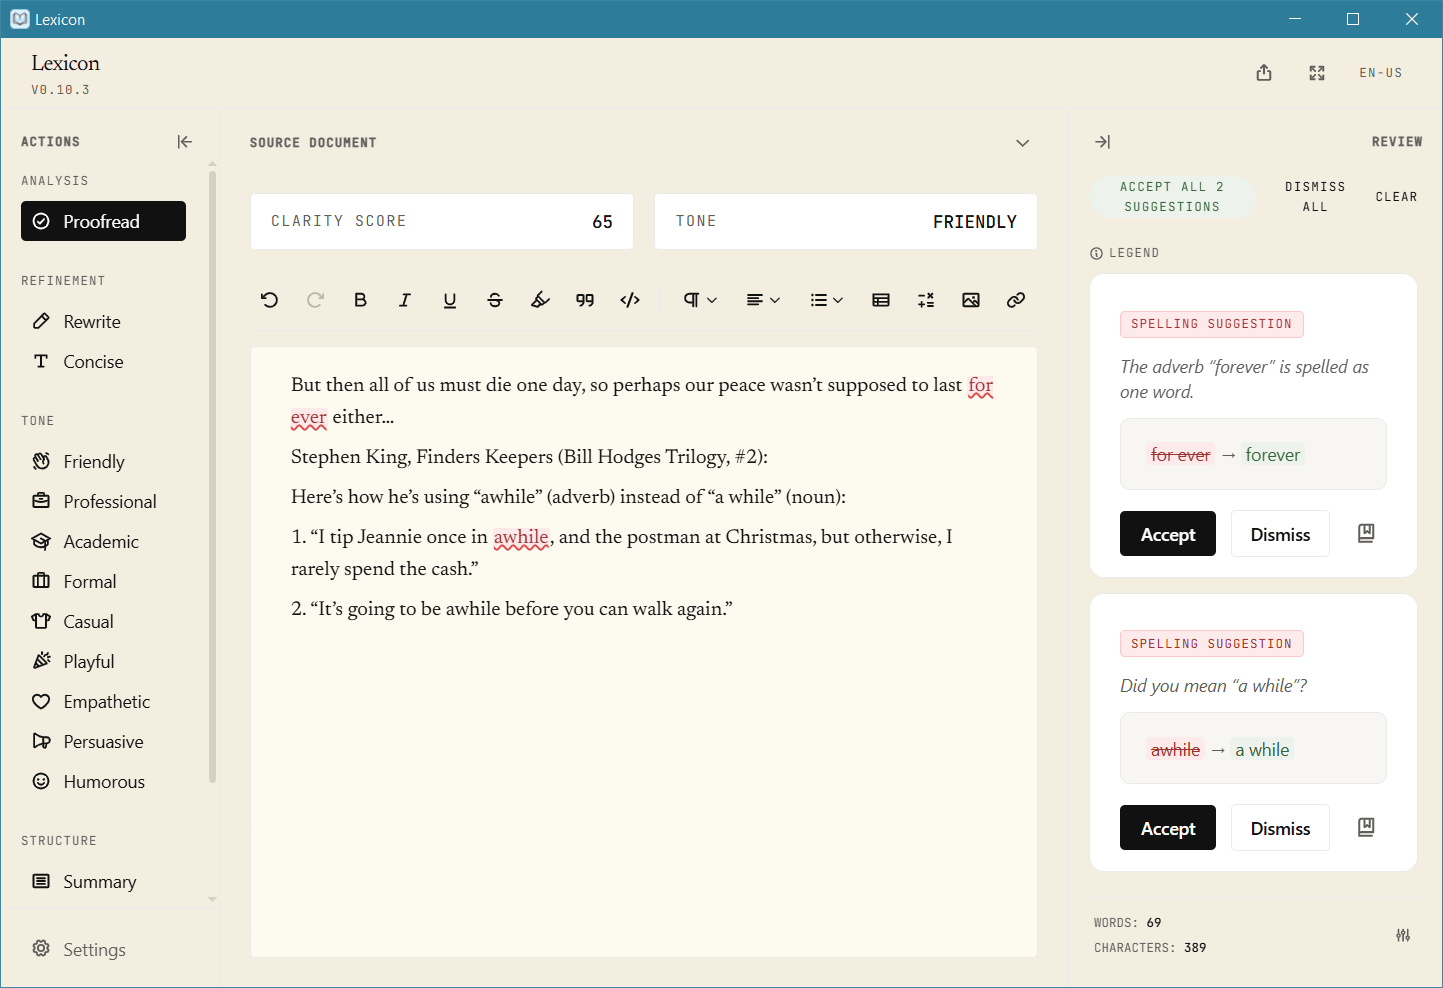Toggle italic formatting
1443x988 pixels.
pos(405,300)
